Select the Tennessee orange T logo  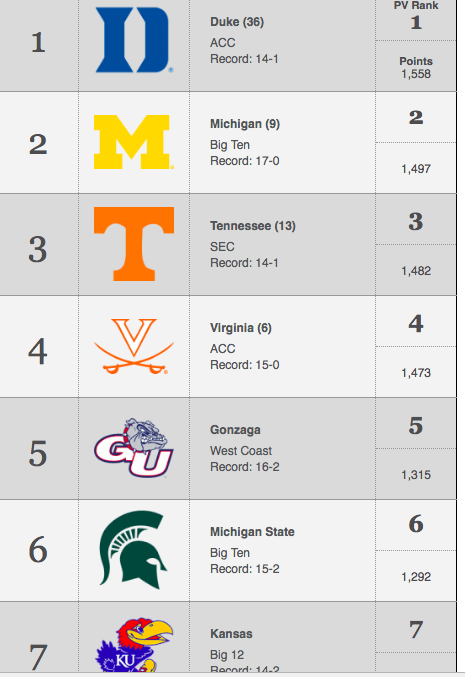coord(134,244)
